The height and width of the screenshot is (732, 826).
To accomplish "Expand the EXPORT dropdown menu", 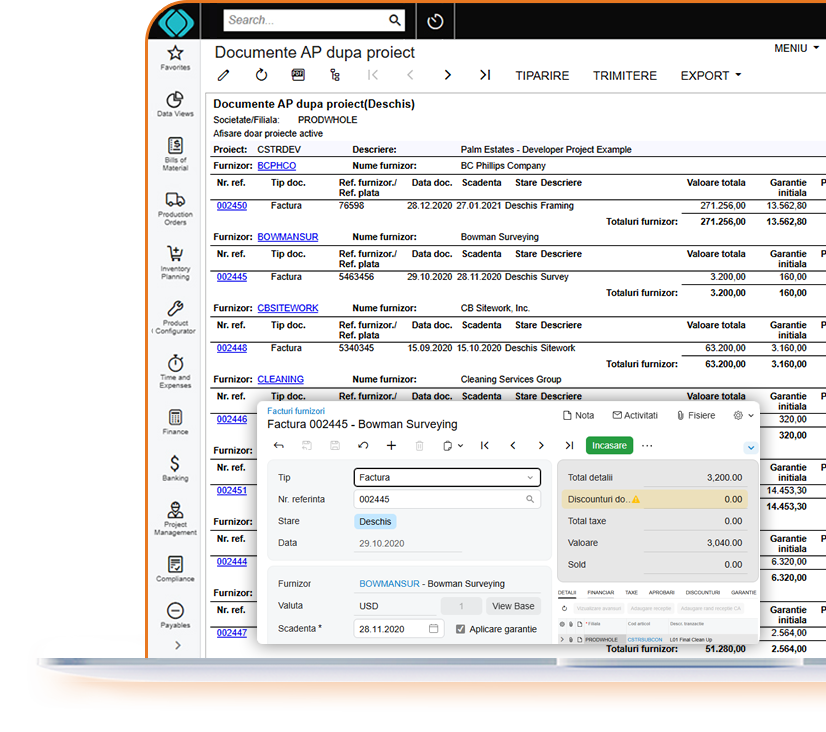I will [710, 75].
